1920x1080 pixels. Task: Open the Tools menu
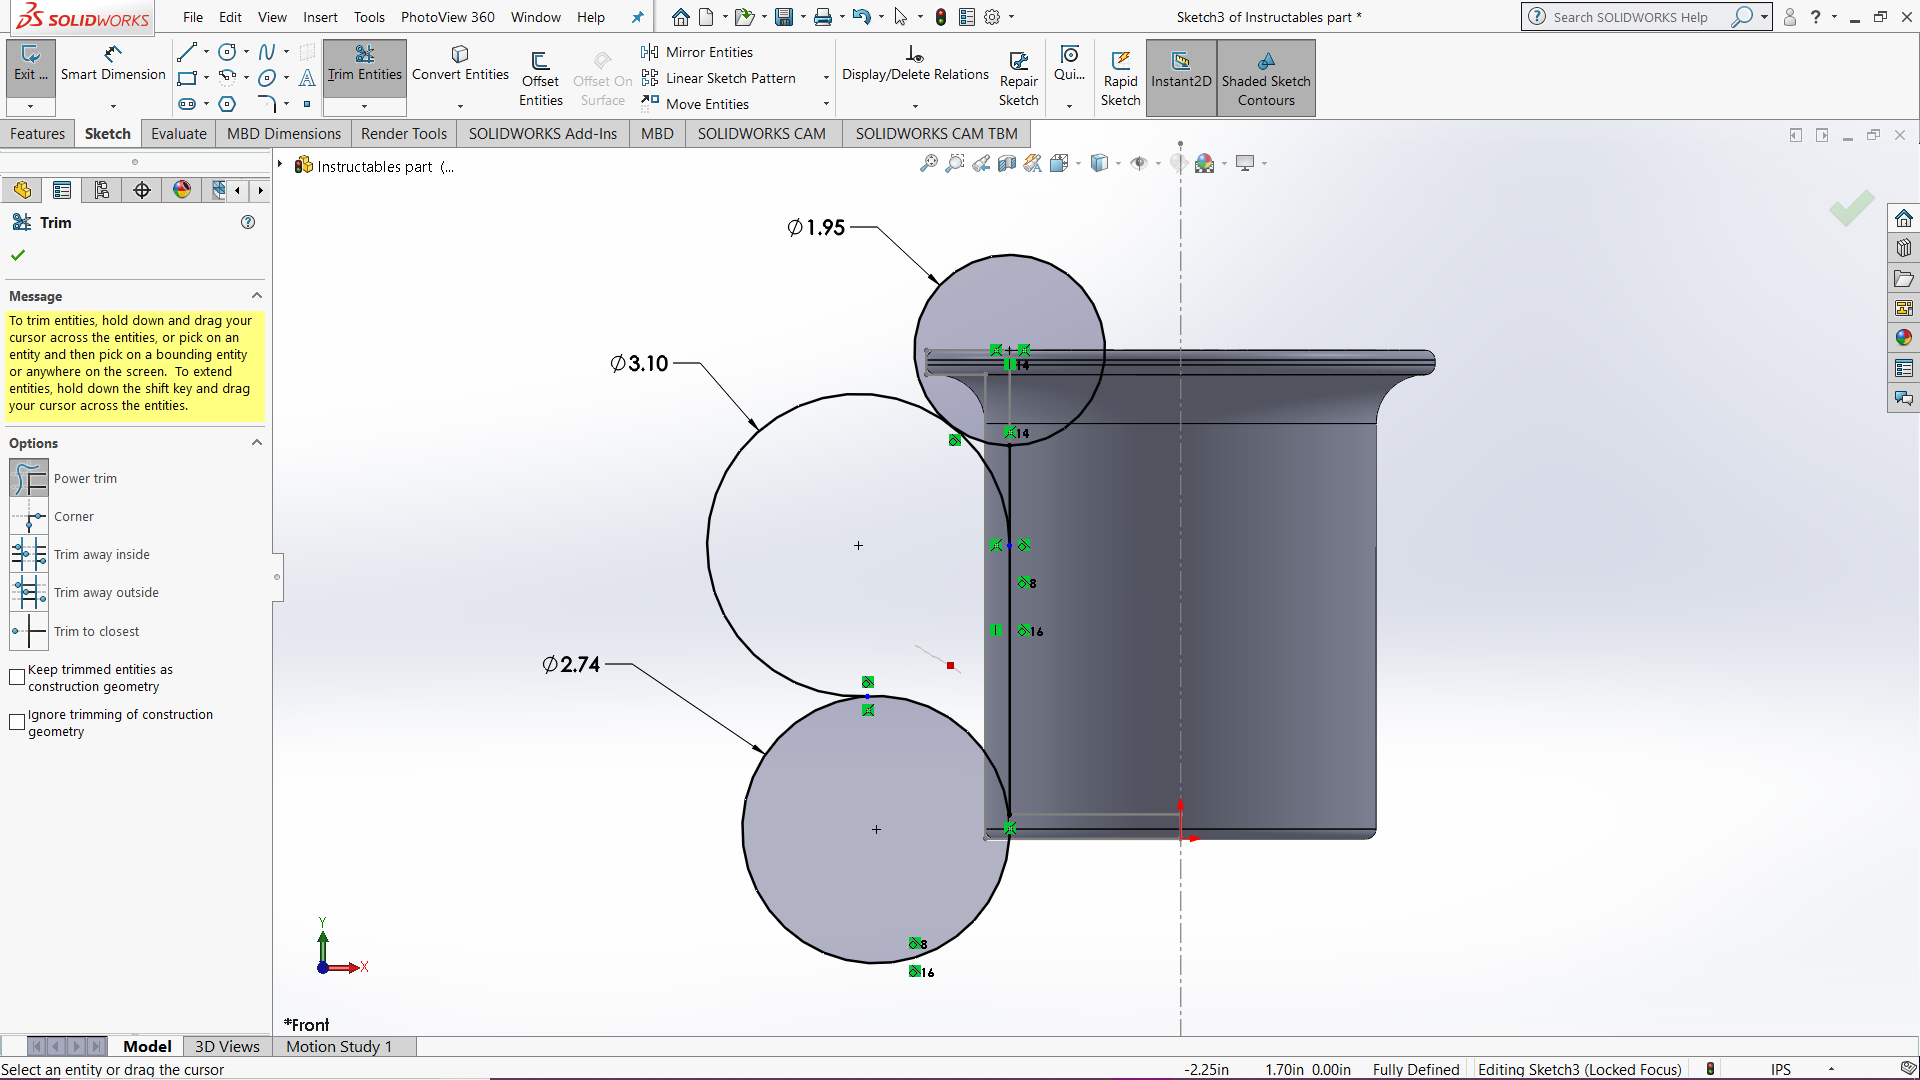[x=369, y=17]
